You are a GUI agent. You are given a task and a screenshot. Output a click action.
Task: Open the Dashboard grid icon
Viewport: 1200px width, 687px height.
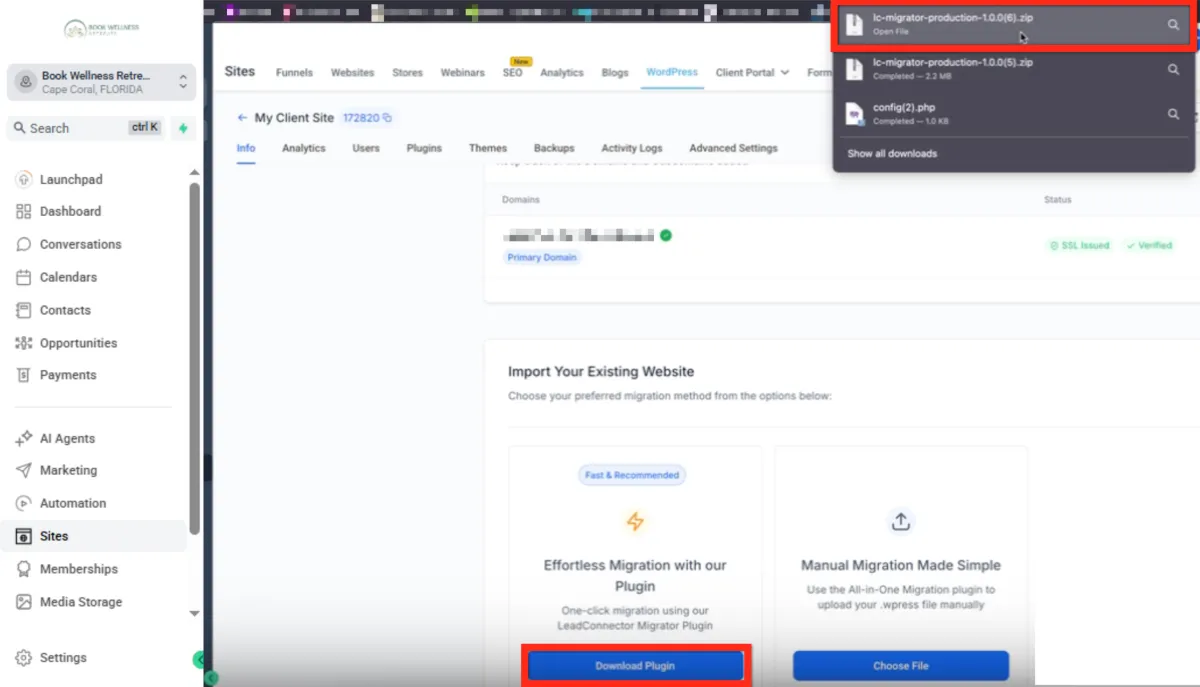pyautogui.click(x=24, y=212)
